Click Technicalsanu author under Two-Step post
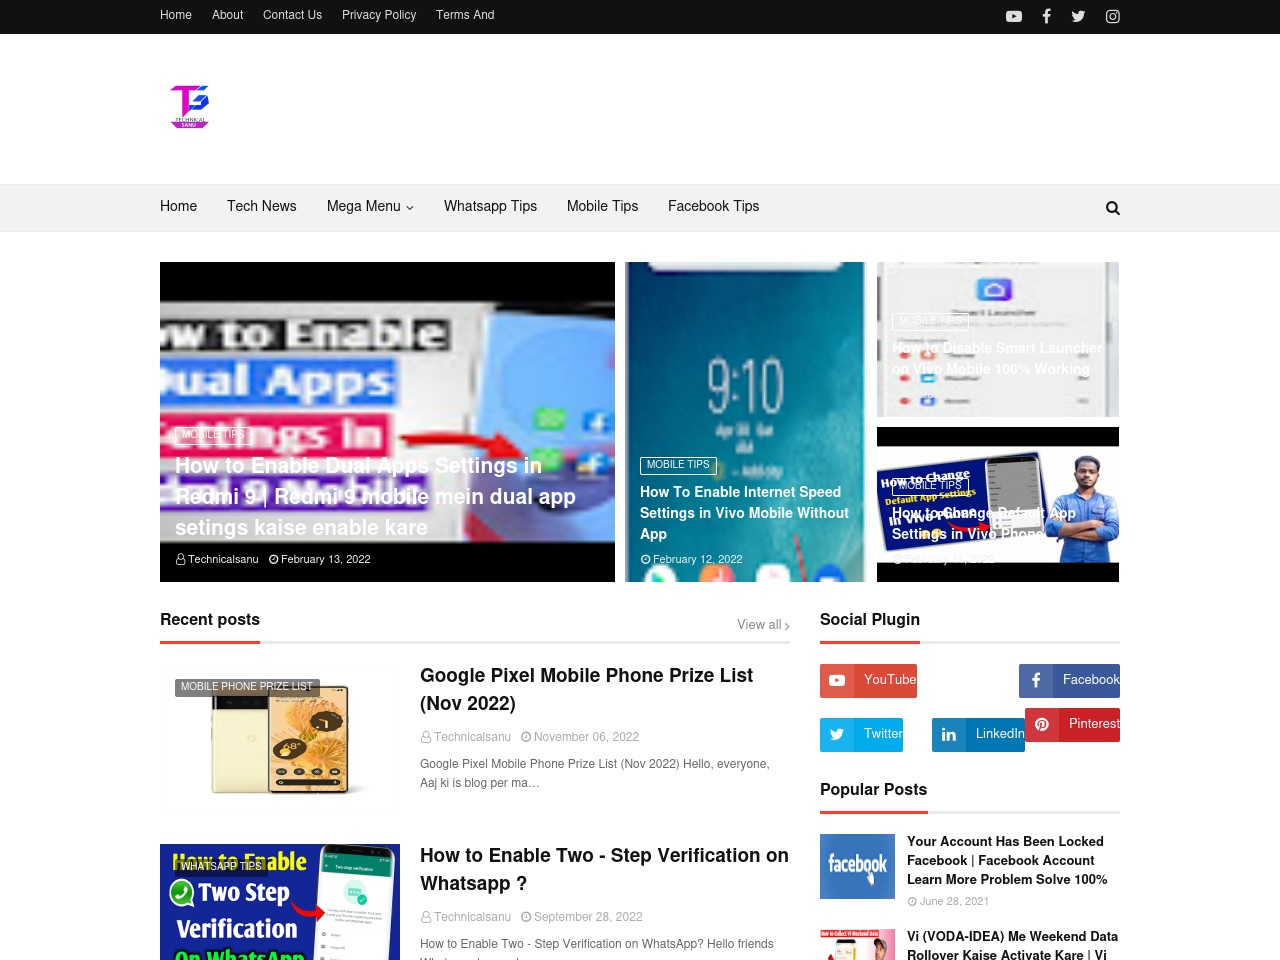This screenshot has width=1280, height=960. click(x=466, y=917)
